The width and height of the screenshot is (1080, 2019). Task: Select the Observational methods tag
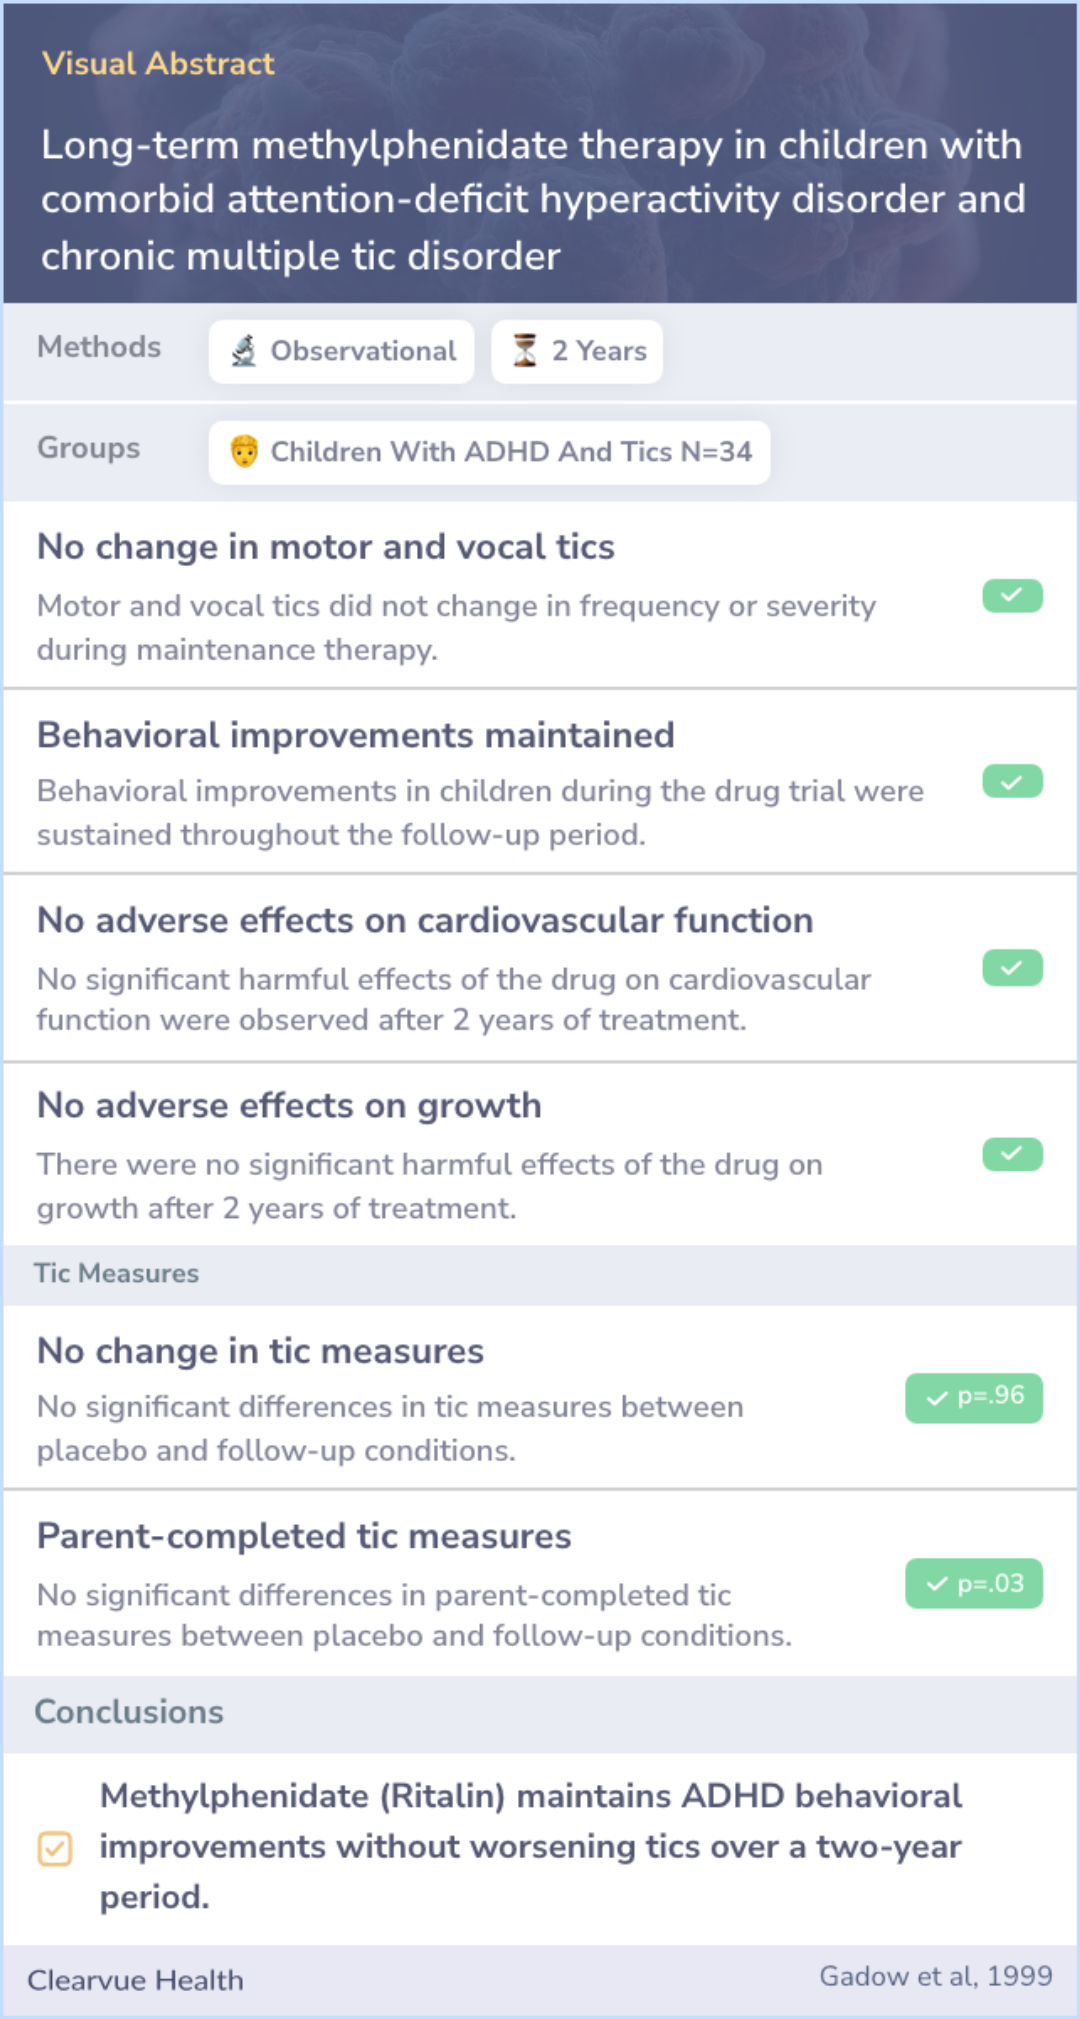pyautogui.click(x=341, y=351)
